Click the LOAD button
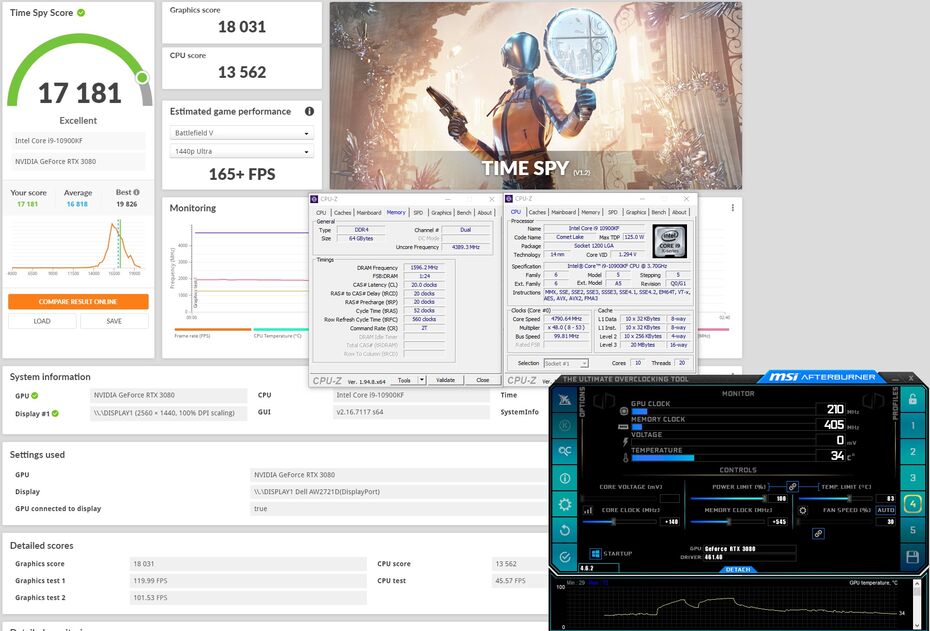Viewport: 930px width, 631px height. pos(42,321)
